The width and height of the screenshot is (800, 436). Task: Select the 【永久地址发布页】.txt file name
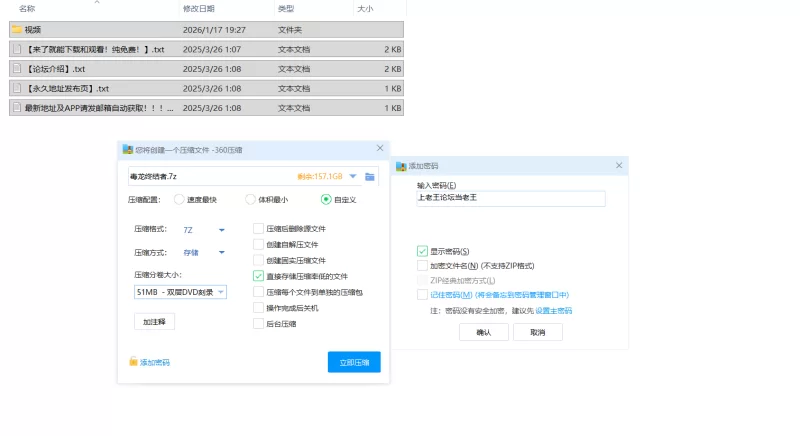coord(67,88)
